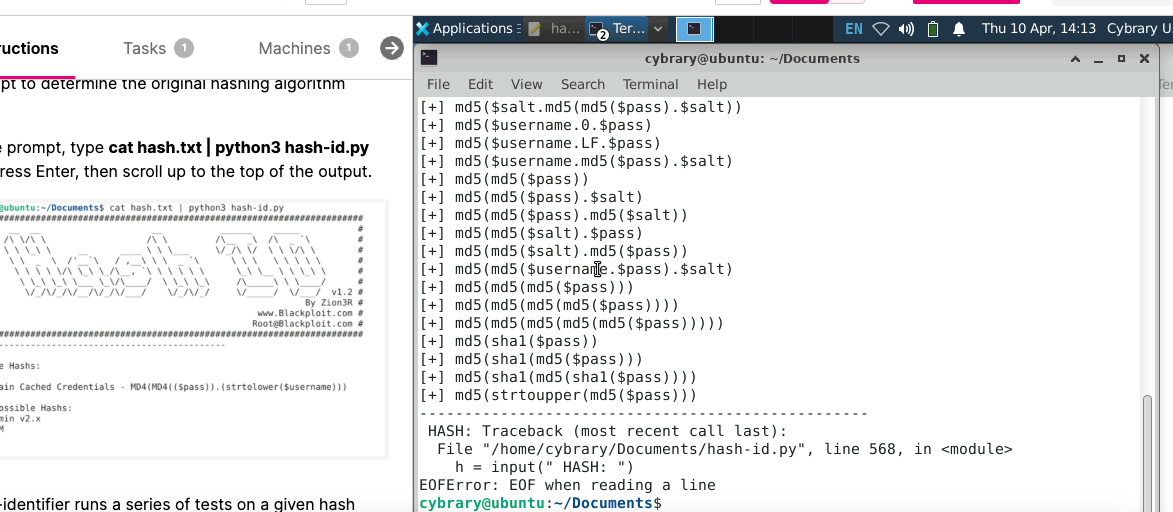The image size is (1173, 512).
Task: Select the Terminal taskbar window button
Action: [617, 29]
